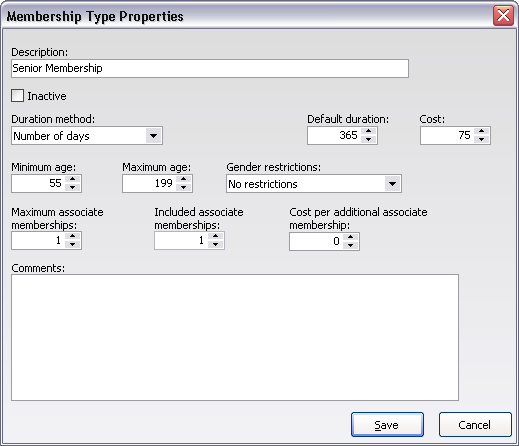Increment Maximum associate memberships
Screen dimensions: 519x446
[72, 236]
